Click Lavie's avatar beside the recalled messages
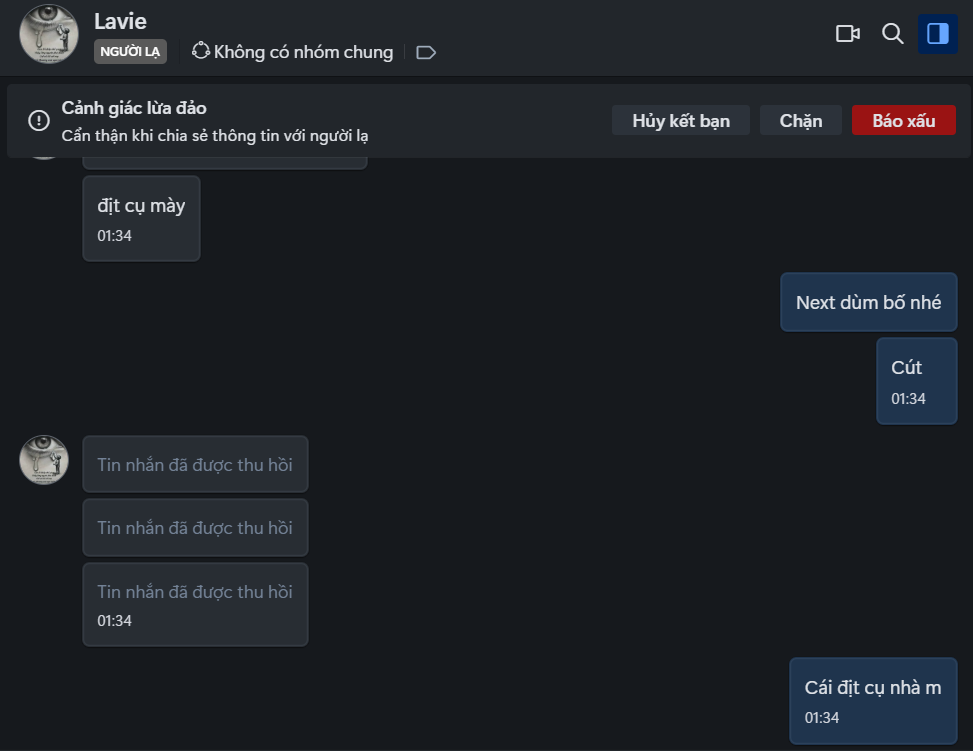The image size is (973, 751). [44, 460]
